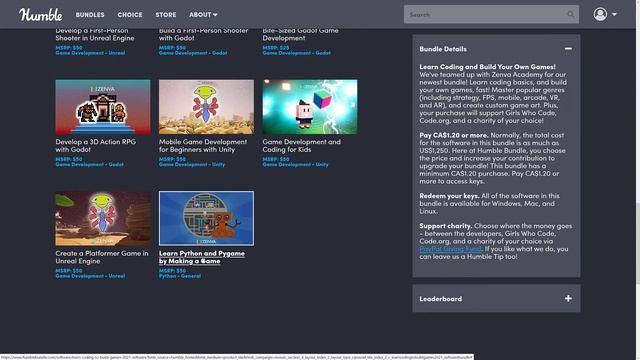Click 'Develop a First-Person Shooter in Unreal Engine' title
Screen dimensions: 640x360
pos(95,34)
